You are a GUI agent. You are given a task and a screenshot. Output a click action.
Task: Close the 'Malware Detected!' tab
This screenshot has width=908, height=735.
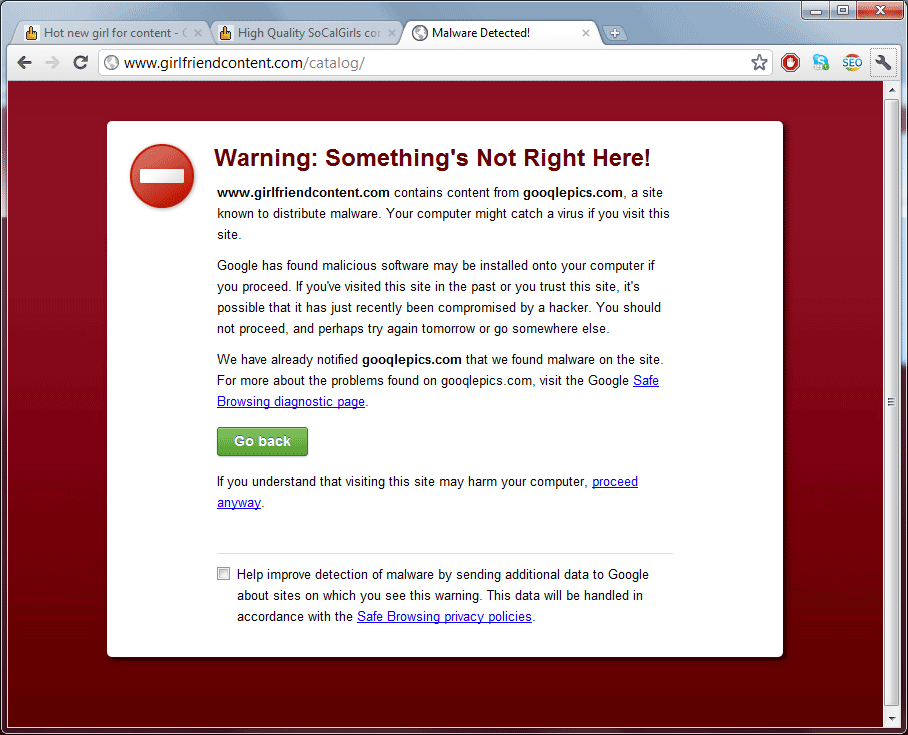click(x=586, y=33)
